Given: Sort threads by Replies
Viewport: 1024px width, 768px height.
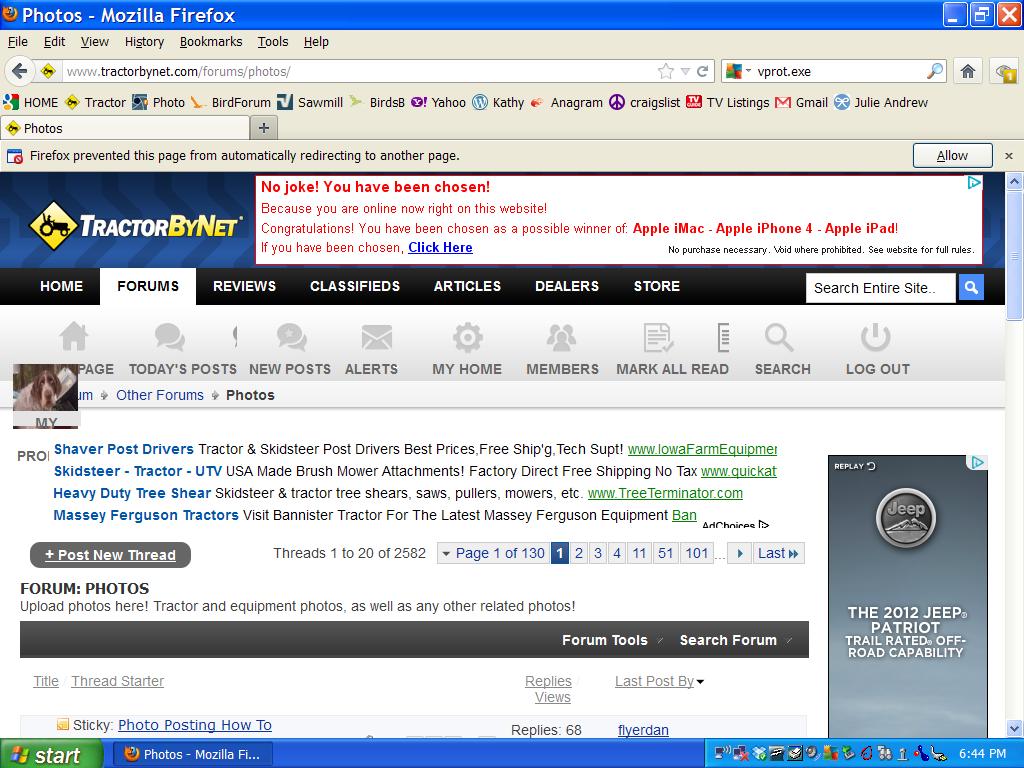Looking at the screenshot, I should [548, 681].
